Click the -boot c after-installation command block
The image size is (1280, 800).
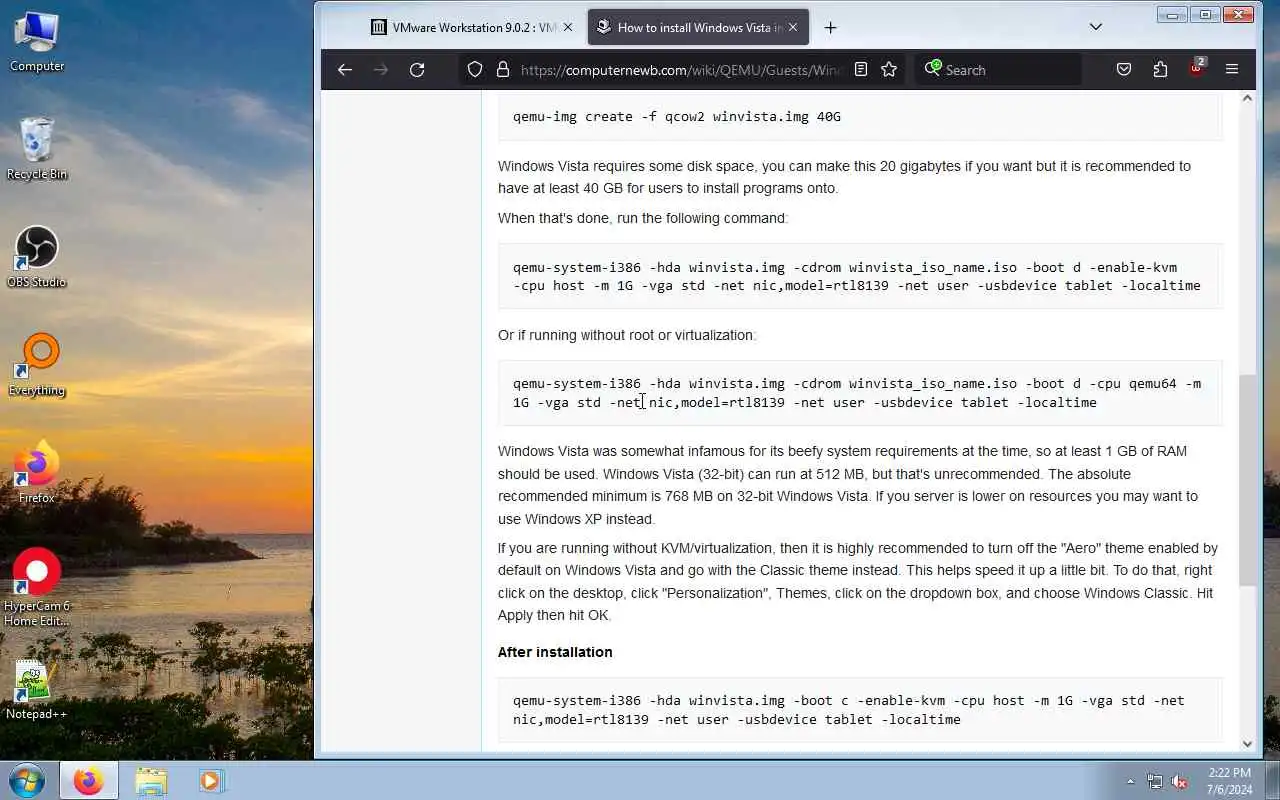pos(860,710)
